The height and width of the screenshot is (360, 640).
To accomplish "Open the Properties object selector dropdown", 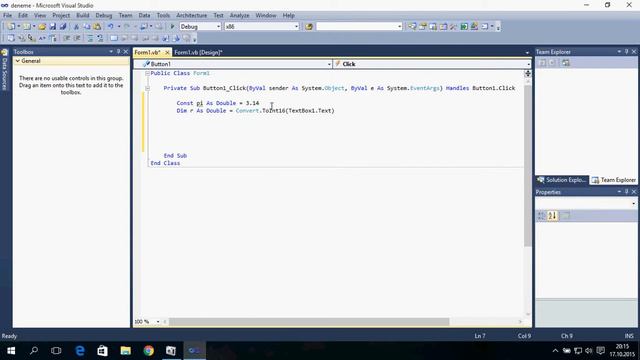I will pos(633,203).
